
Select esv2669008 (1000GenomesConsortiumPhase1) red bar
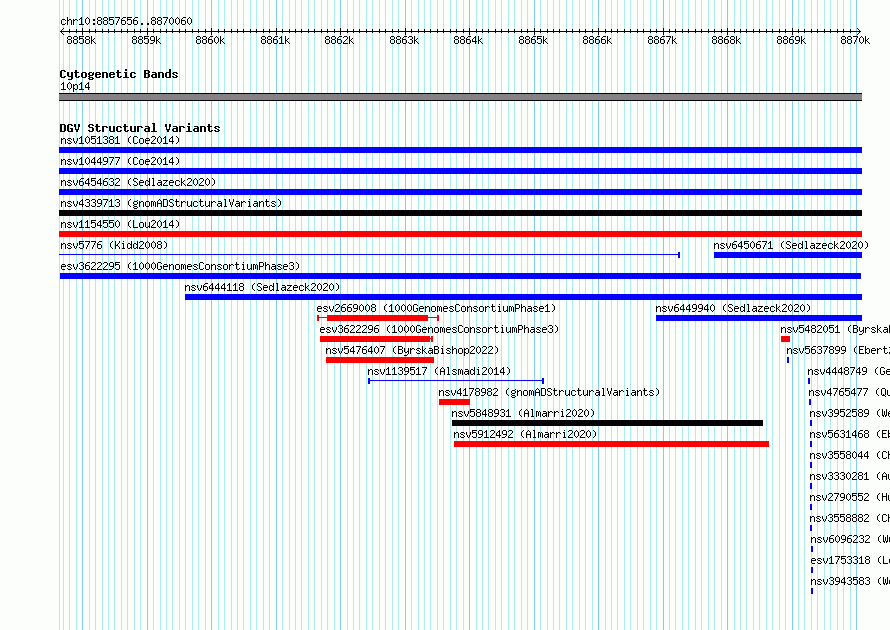click(x=377, y=318)
